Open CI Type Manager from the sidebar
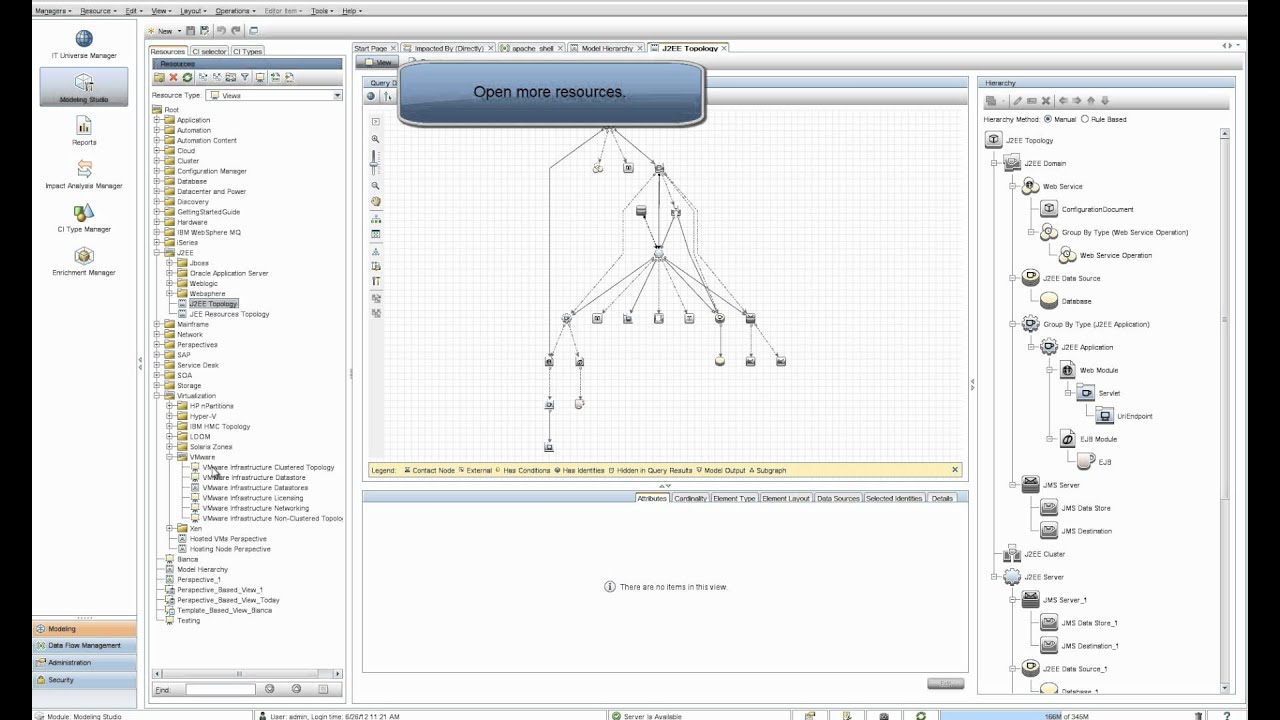The image size is (1280, 720). pyautogui.click(x=84, y=219)
